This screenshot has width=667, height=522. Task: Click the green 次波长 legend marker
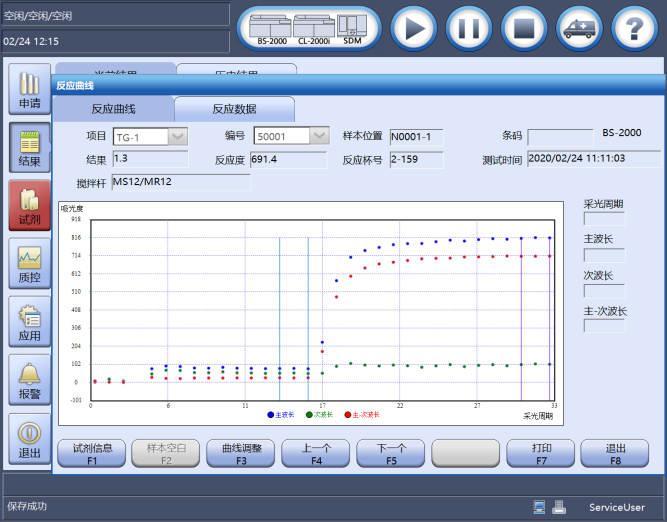(309, 415)
